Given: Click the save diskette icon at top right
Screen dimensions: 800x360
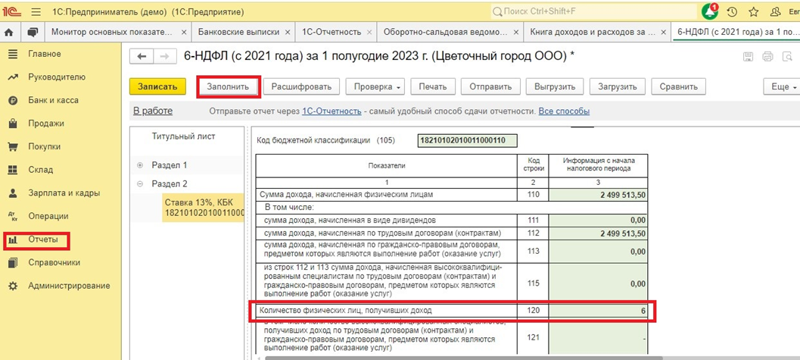Looking at the screenshot, I should click(x=748, y=57).
